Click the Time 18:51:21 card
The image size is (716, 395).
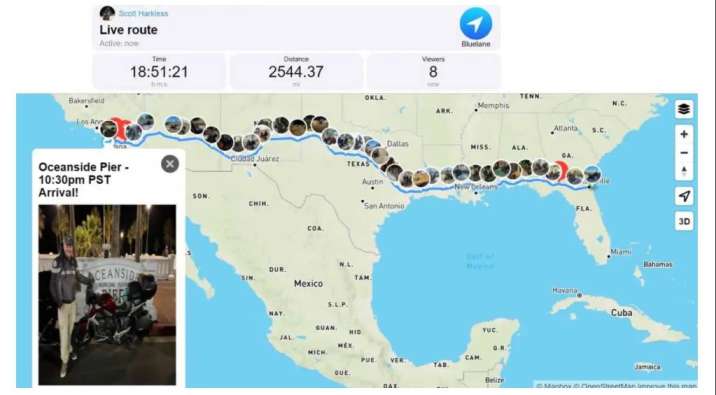tap(159, 71)
